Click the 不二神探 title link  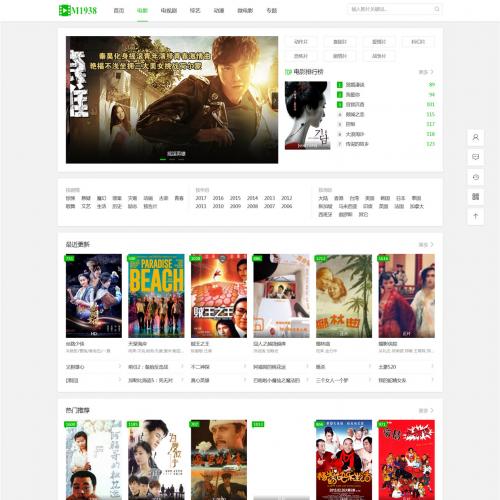click(x=200, y=367)
